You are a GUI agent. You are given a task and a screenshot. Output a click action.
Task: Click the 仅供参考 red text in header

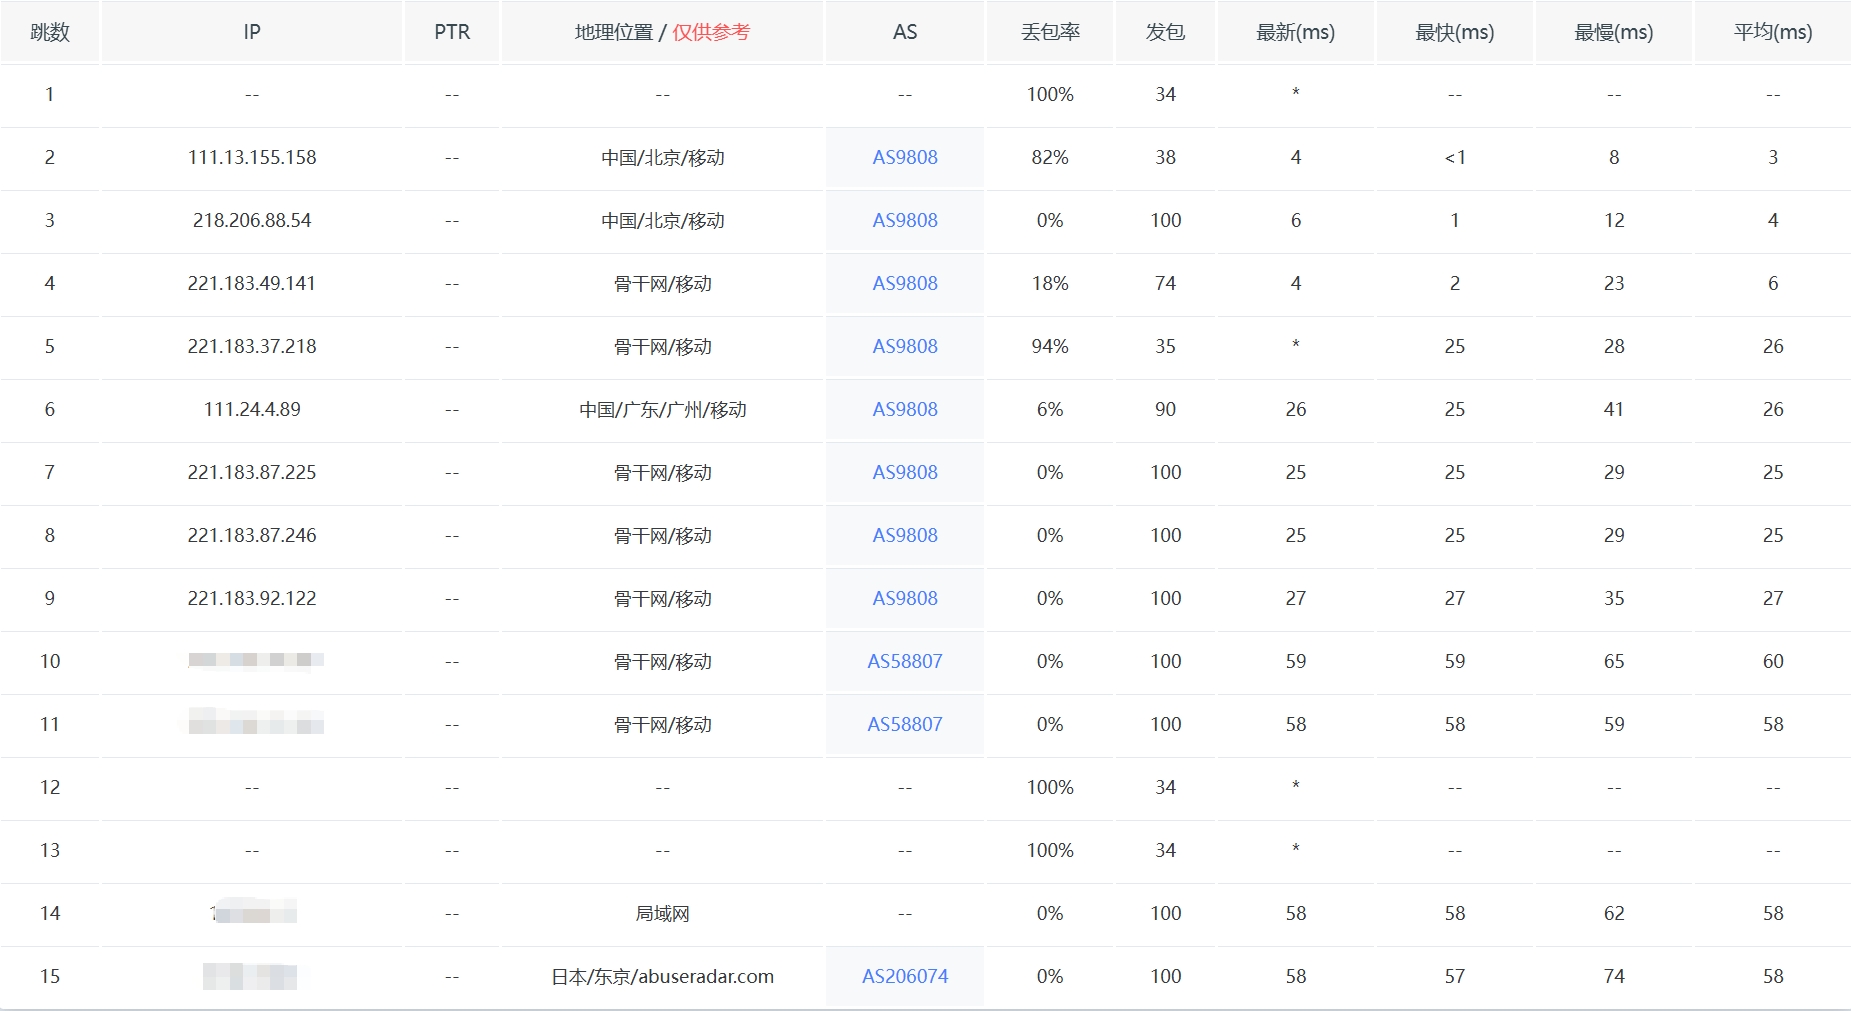[x=710, y=32]
